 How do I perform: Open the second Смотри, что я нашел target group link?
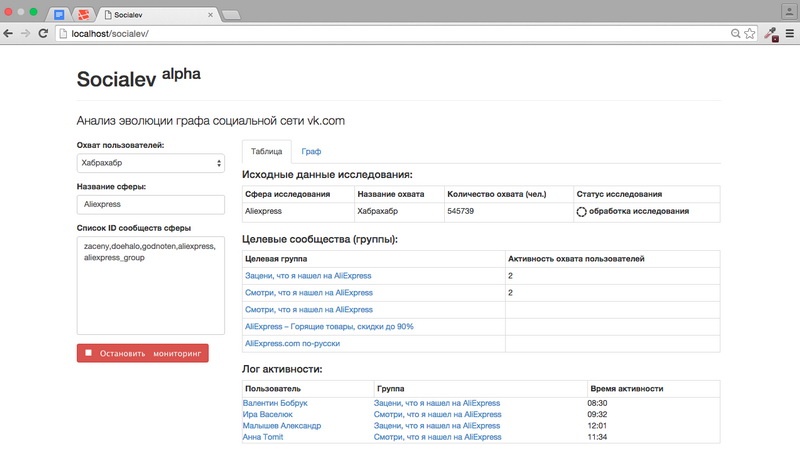pos(309,309)
